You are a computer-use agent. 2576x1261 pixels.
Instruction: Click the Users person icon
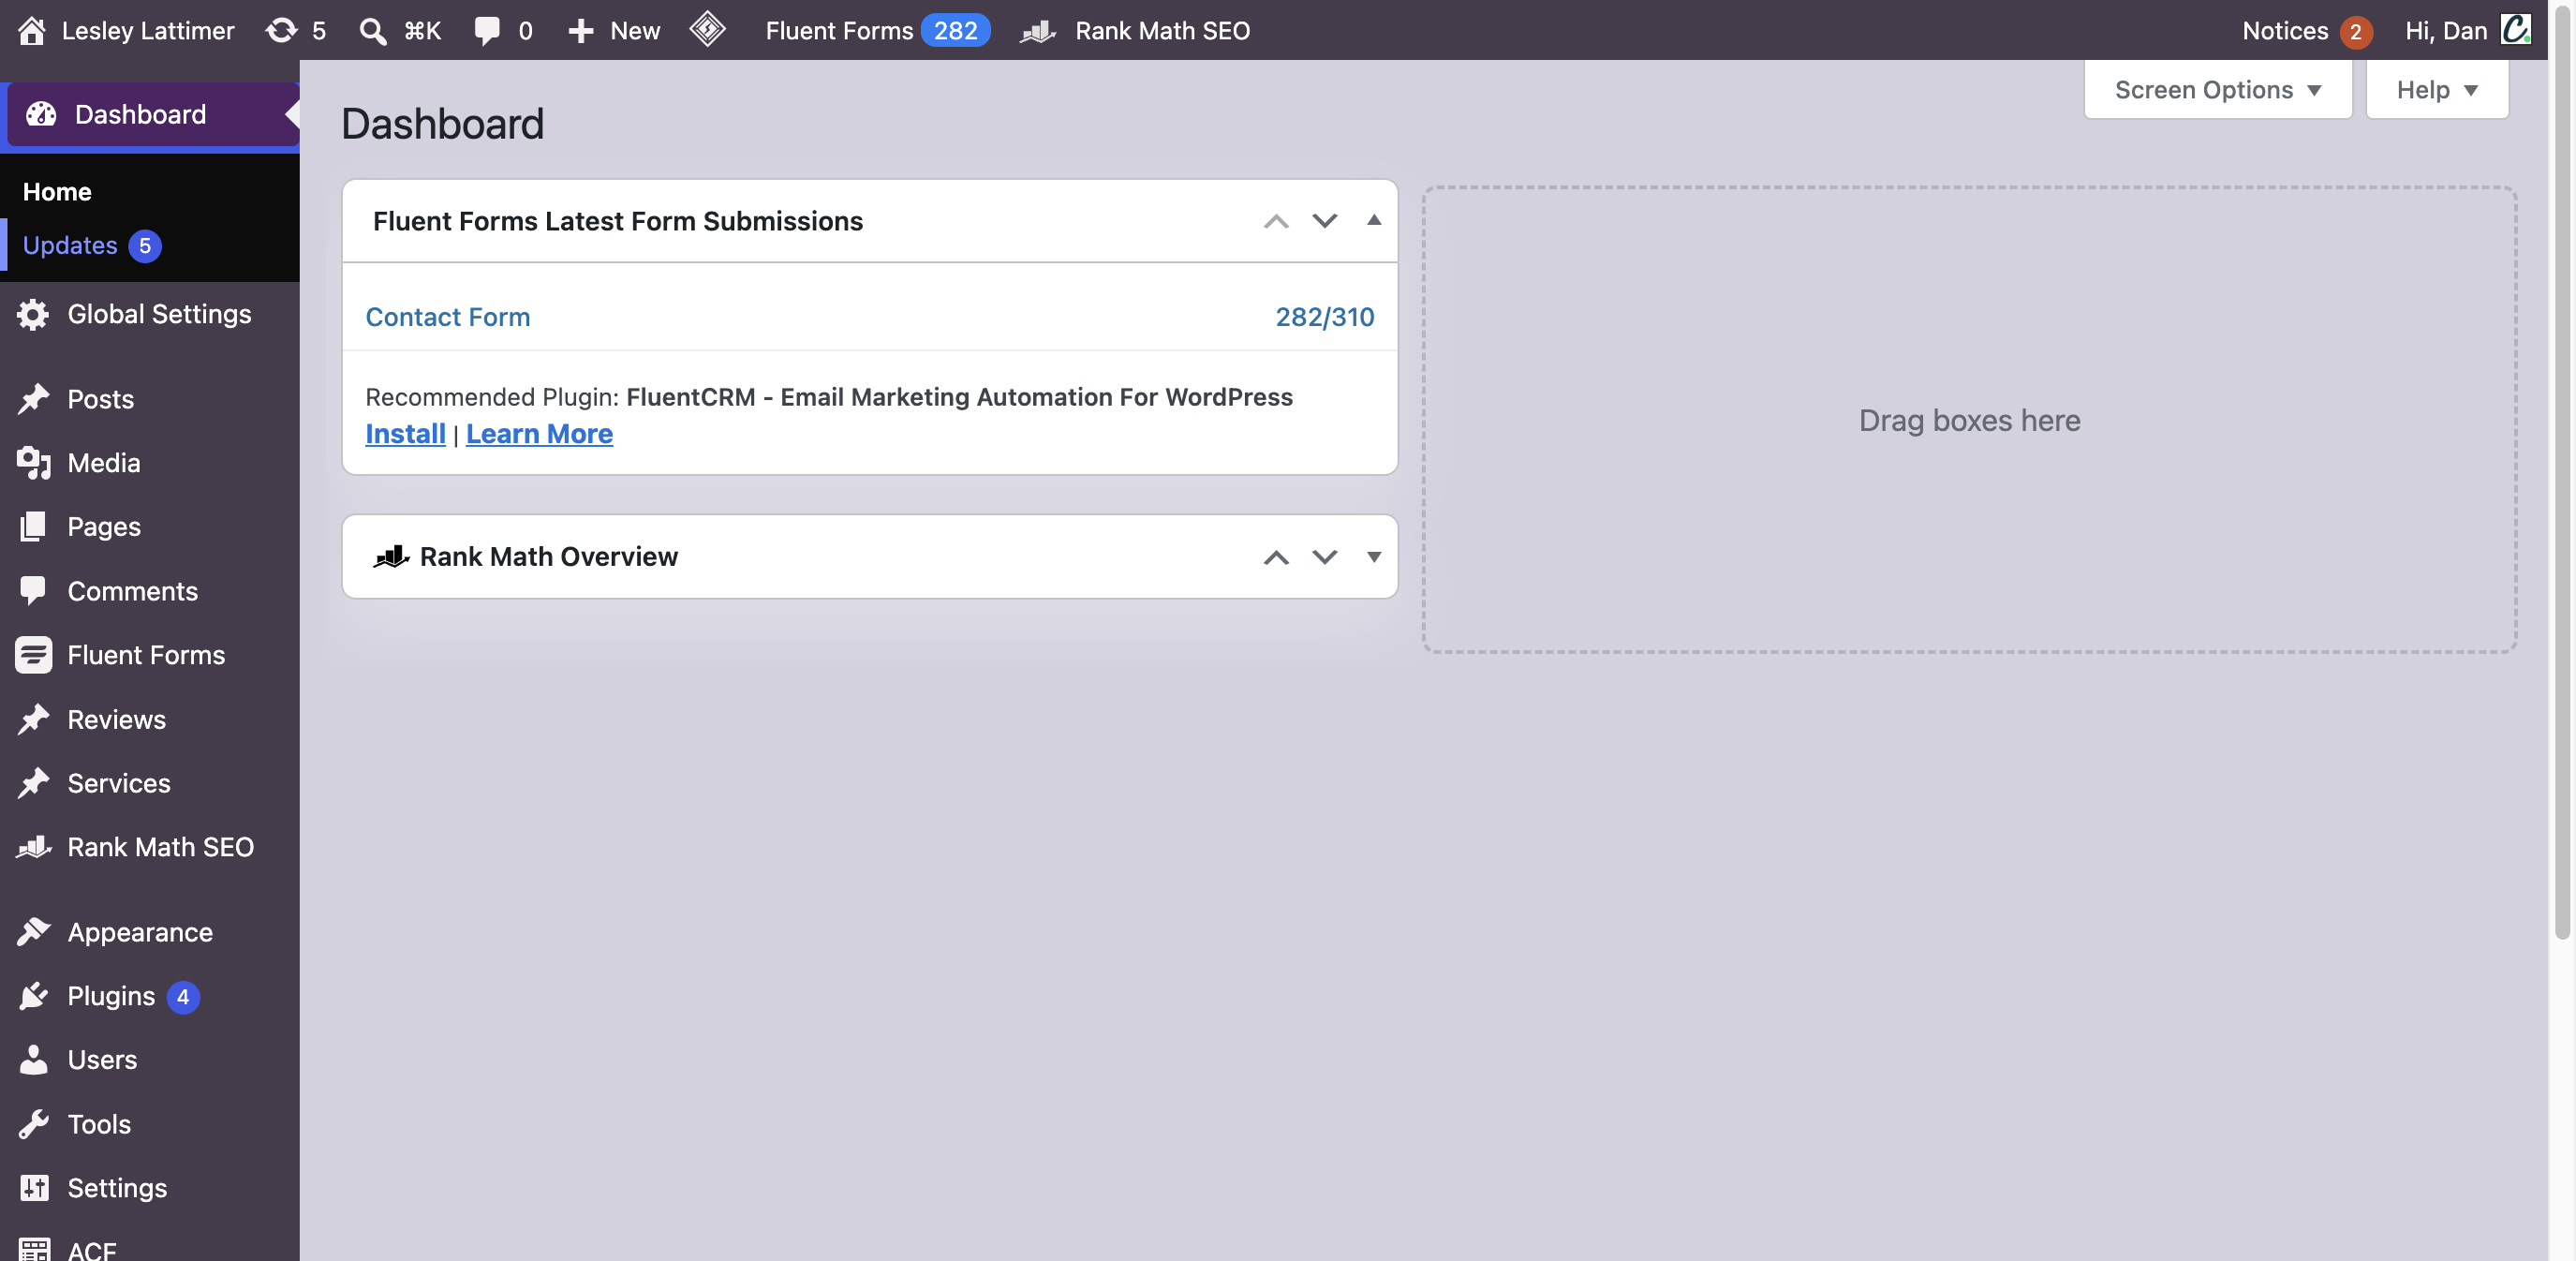click(33, 1059)
